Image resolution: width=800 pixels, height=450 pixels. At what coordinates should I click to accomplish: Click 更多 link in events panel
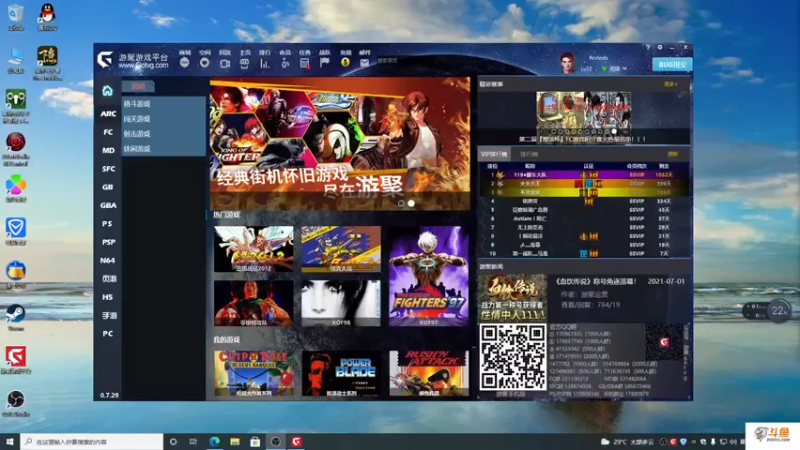coord(670,84)
